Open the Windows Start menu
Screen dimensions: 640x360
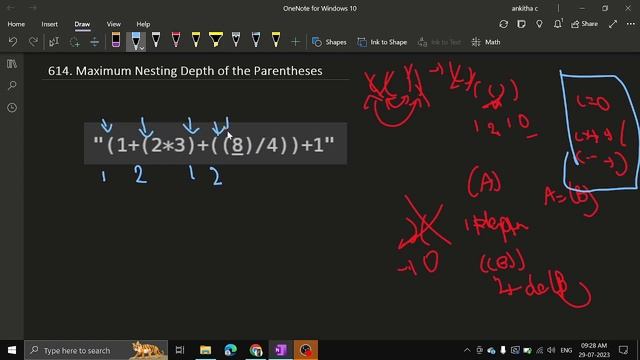click(12, 350)
